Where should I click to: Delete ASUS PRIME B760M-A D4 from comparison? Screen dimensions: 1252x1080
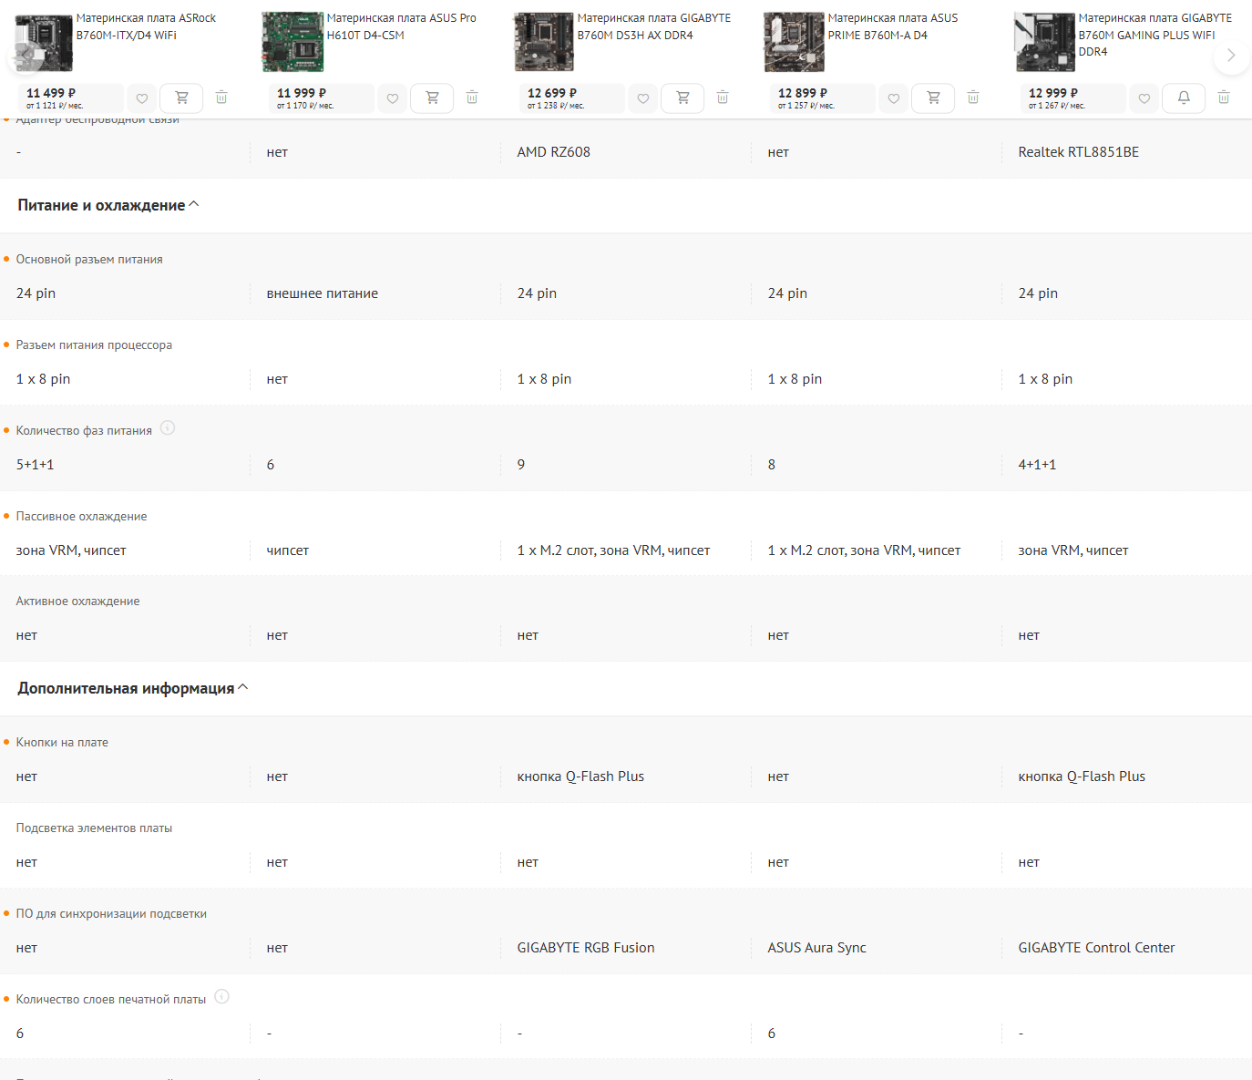(973, 98)
